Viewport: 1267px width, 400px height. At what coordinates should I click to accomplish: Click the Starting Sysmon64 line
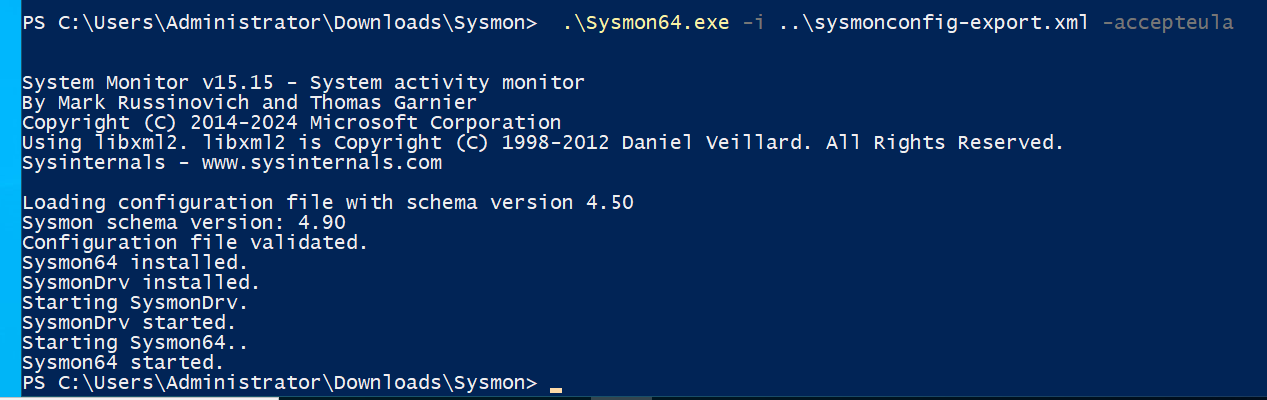pyautogui.click(x=134, y=342)
